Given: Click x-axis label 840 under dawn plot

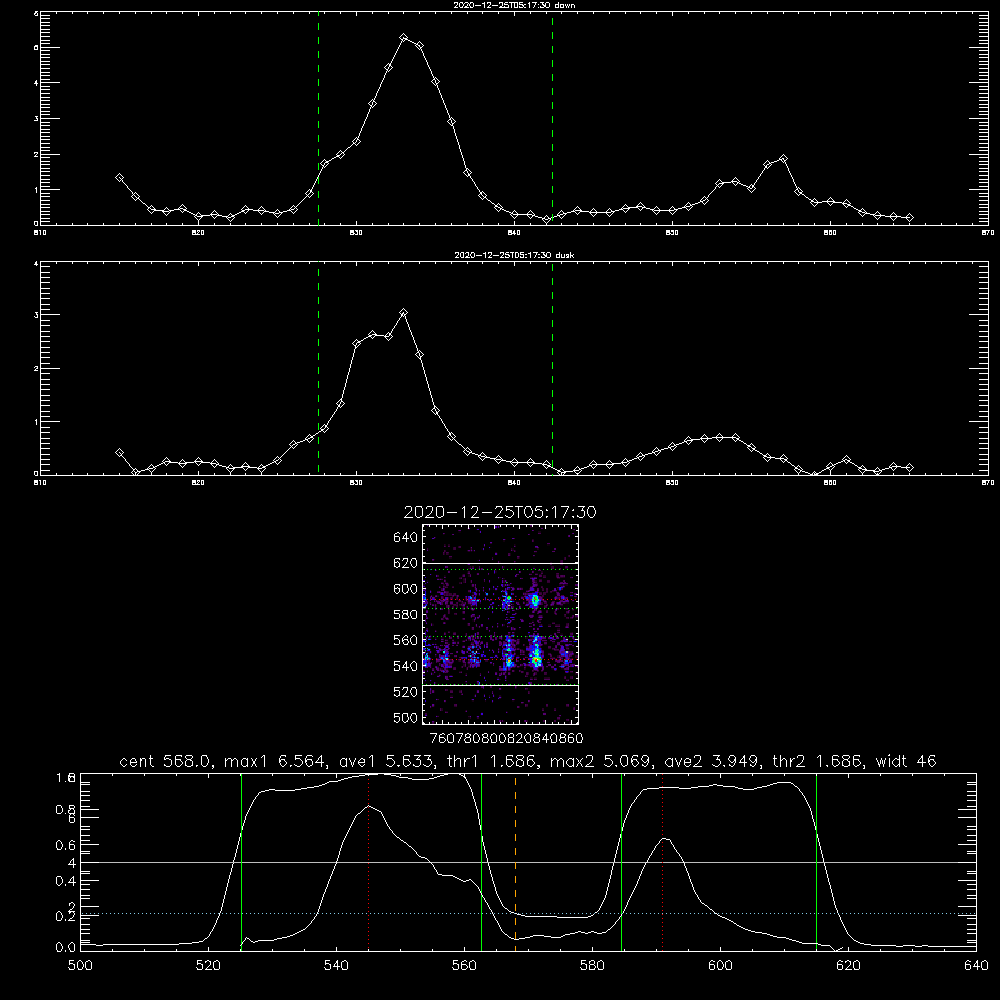Looking at the screenshot, I should 514,233.
